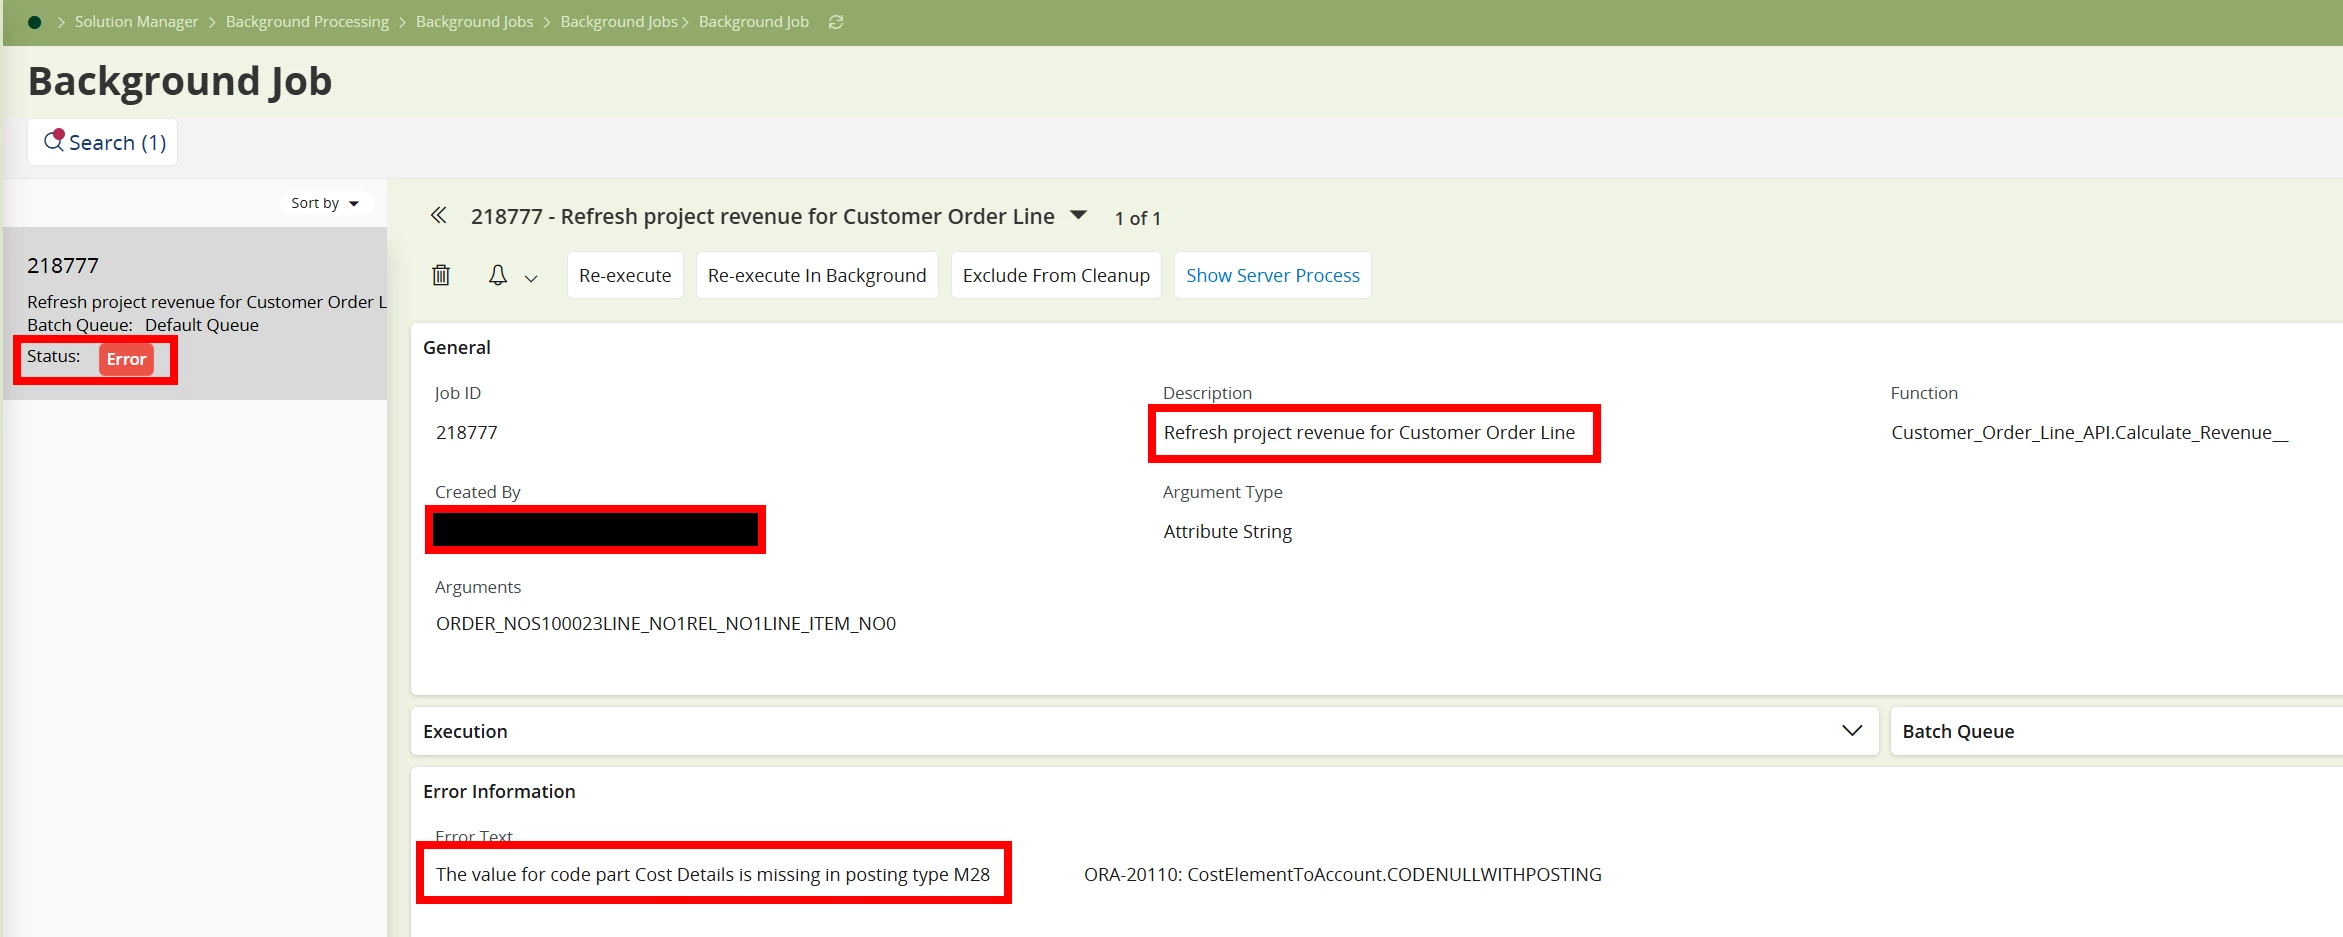The image size is (2343, 937).
Task: Expand the bell subscription dropdown arrow
Action: click(x=531, y=279)
